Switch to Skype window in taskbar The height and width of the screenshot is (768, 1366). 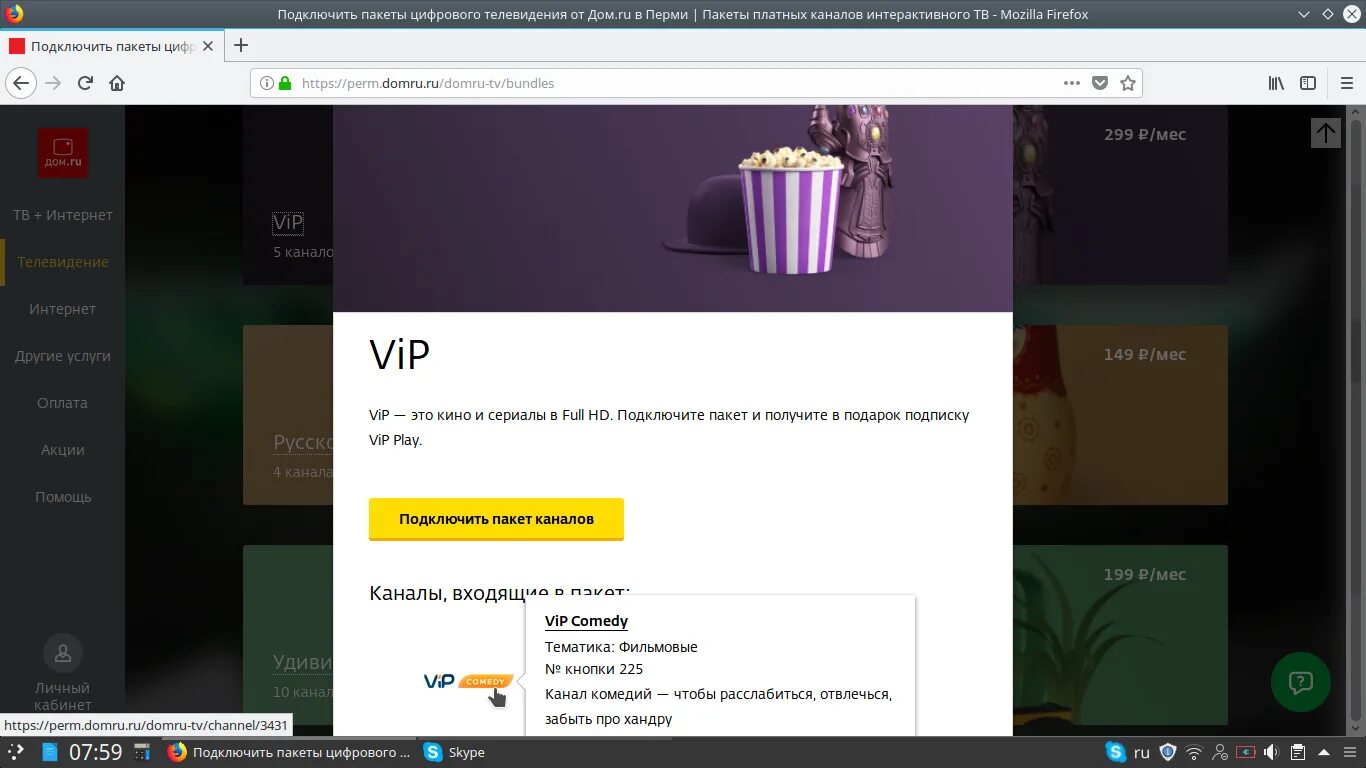[x=456, y=752]
